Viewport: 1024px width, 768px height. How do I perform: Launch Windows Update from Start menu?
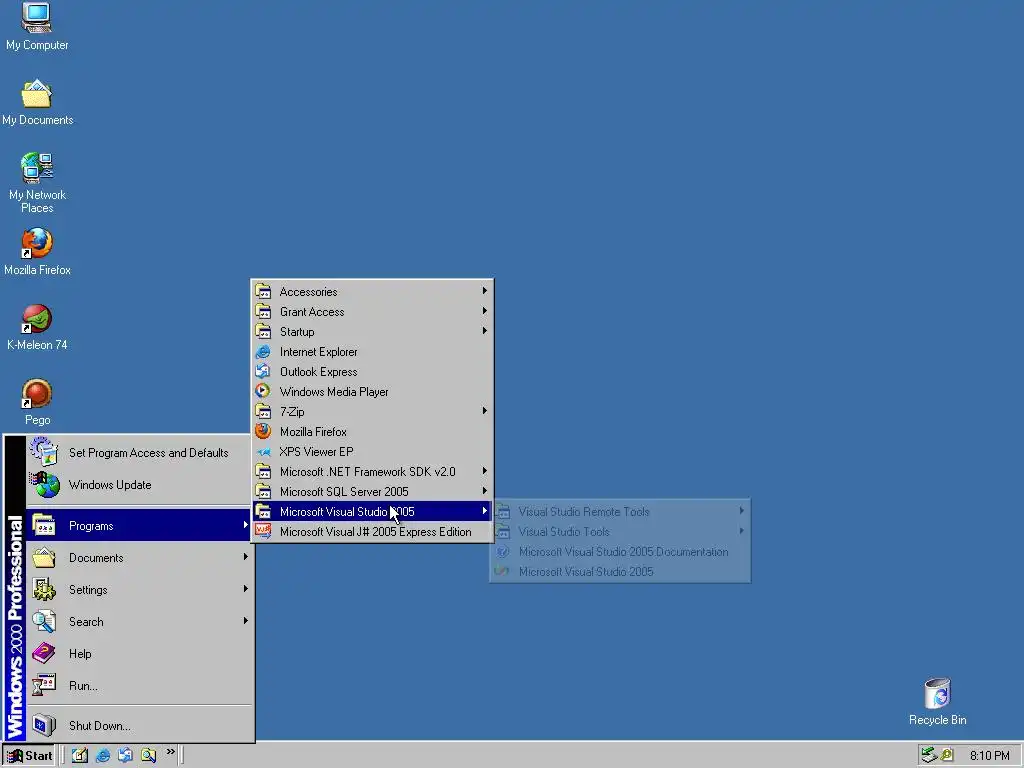[138, 485]
